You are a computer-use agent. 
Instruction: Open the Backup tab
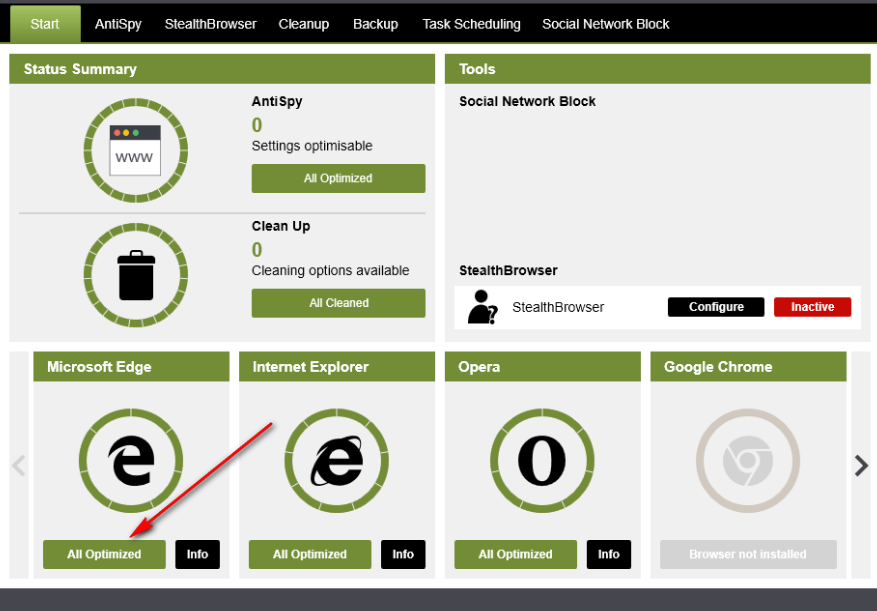pyautogui.click(x=375, y=24)
